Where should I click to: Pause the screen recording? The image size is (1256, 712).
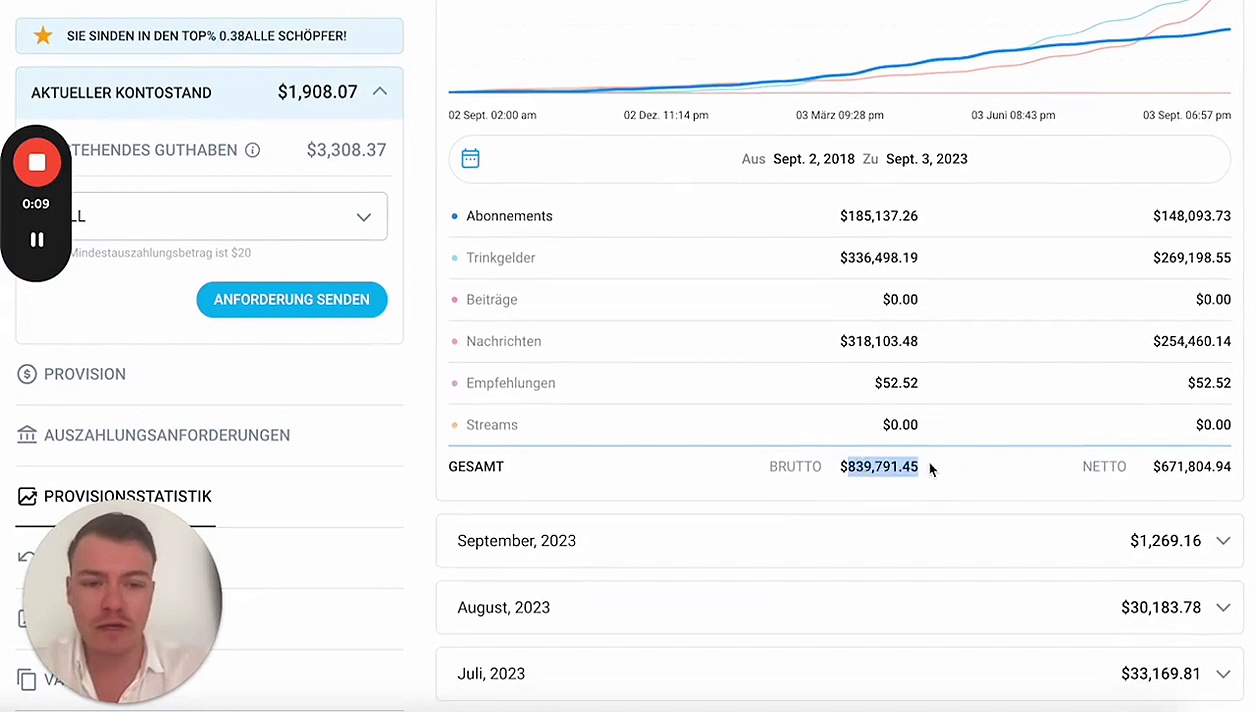click(37, 239)
